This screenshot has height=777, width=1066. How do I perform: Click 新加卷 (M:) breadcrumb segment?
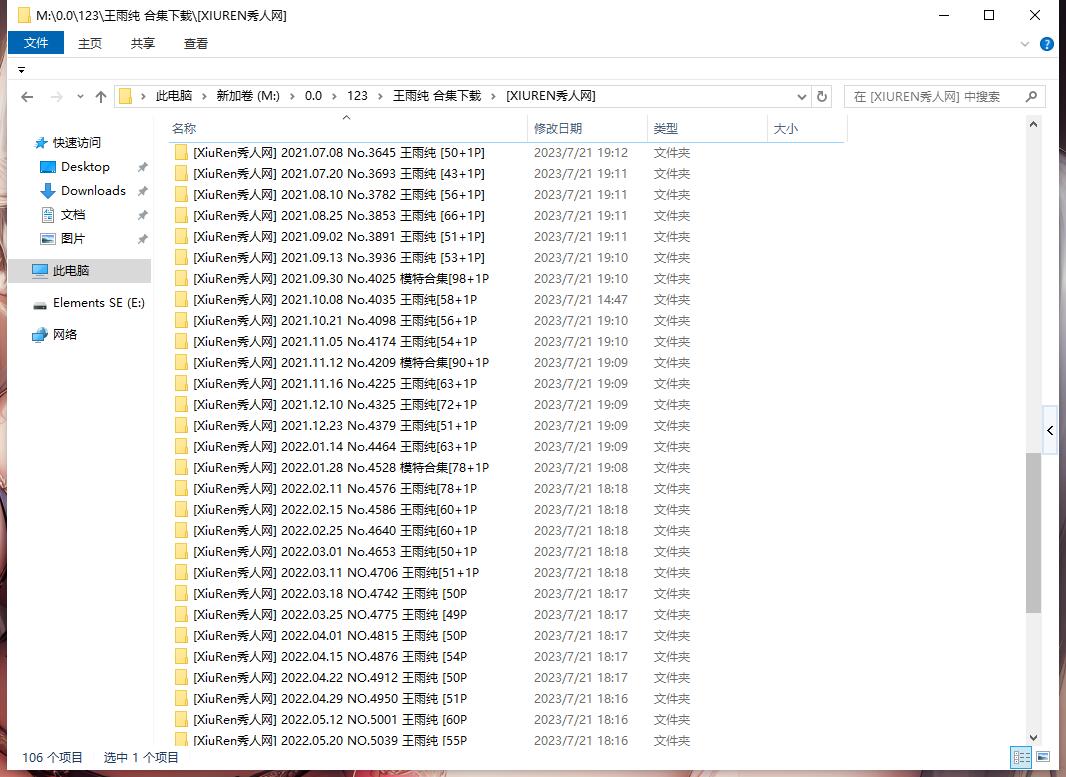(248, 96)
